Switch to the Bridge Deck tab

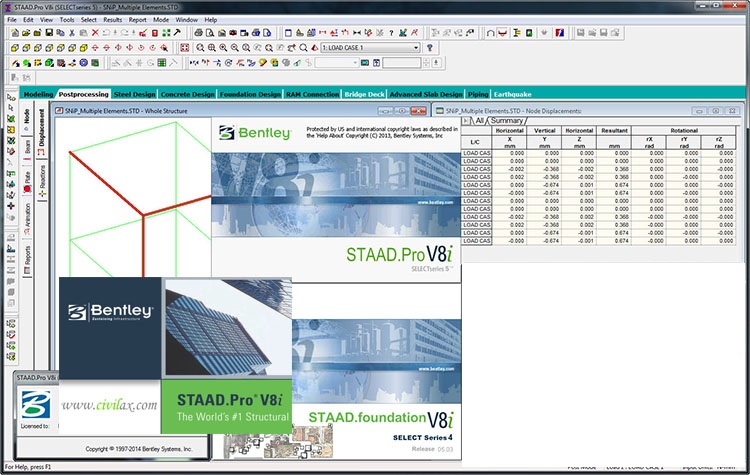364,94
